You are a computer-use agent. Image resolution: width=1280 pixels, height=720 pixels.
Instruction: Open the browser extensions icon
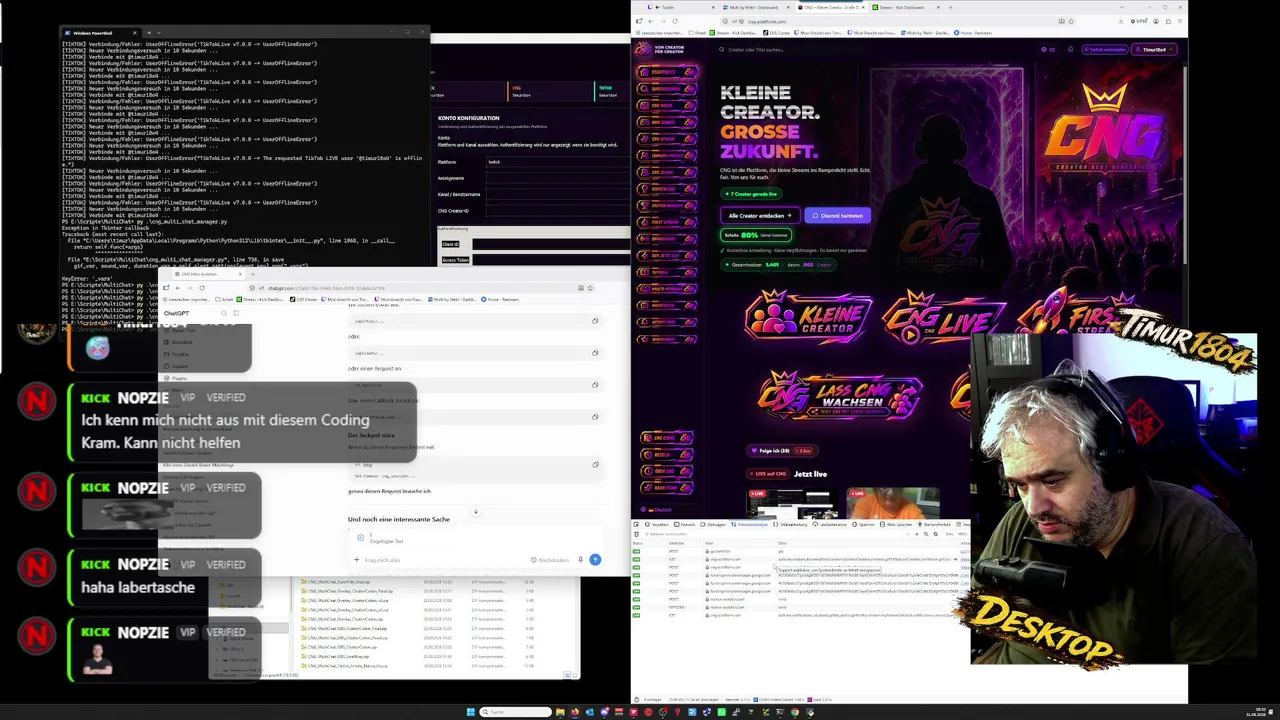1169,21
